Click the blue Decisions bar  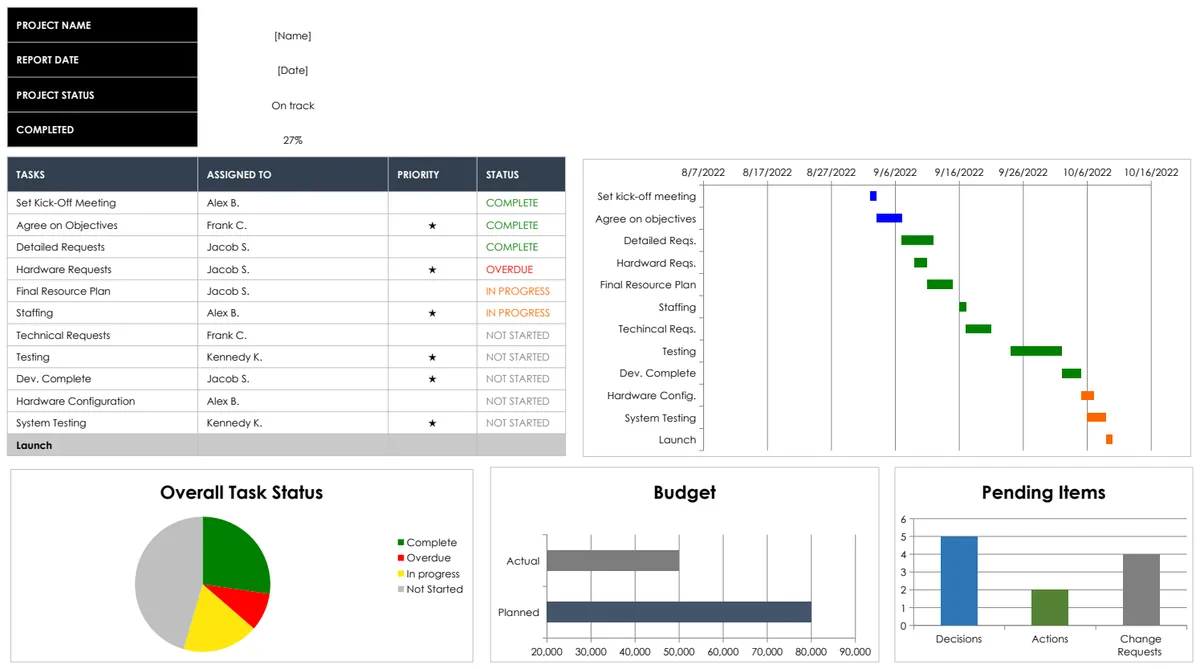(x=959, y=581)
